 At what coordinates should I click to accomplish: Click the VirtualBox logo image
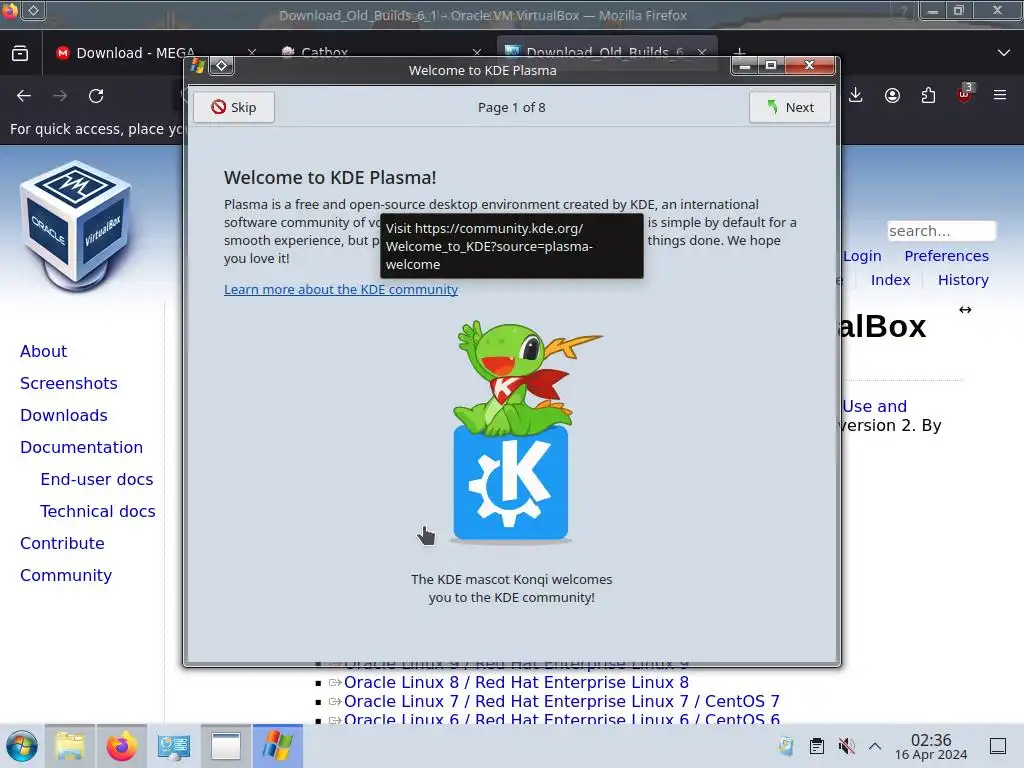(76, 226)
